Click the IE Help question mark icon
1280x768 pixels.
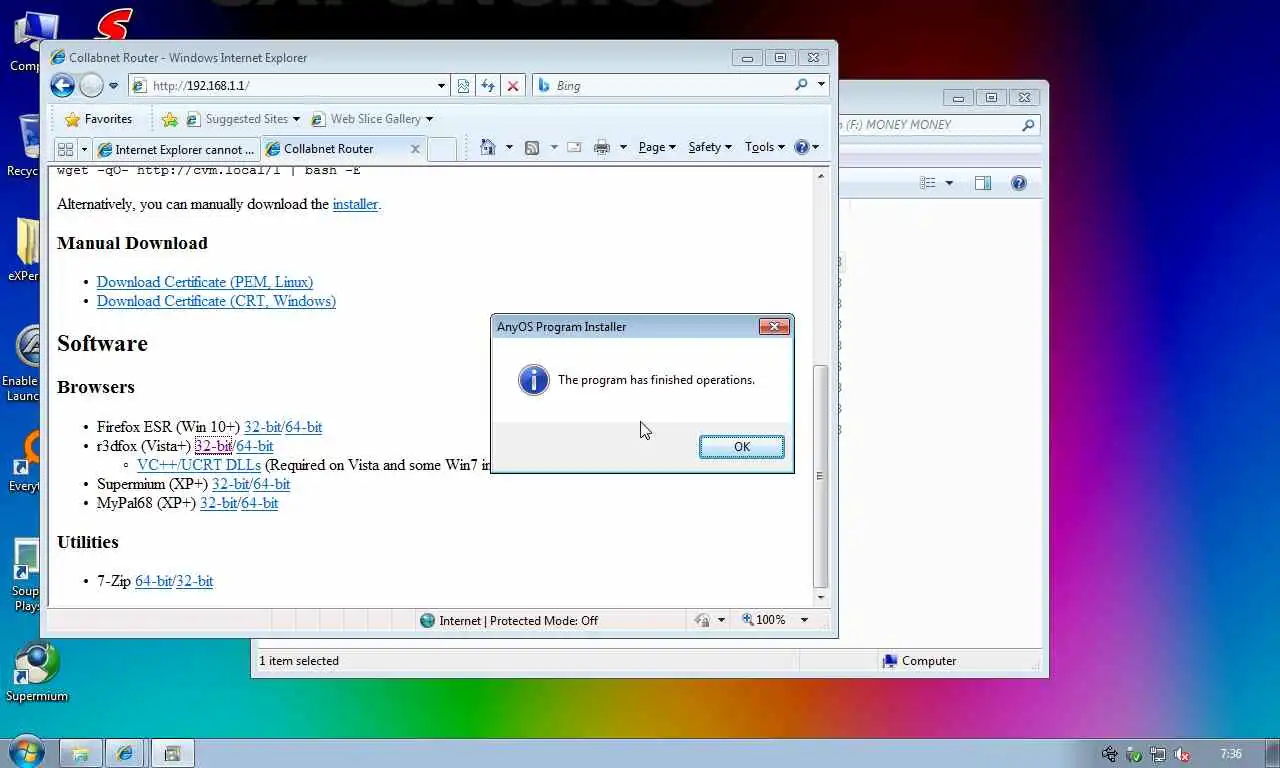[801, 147]
